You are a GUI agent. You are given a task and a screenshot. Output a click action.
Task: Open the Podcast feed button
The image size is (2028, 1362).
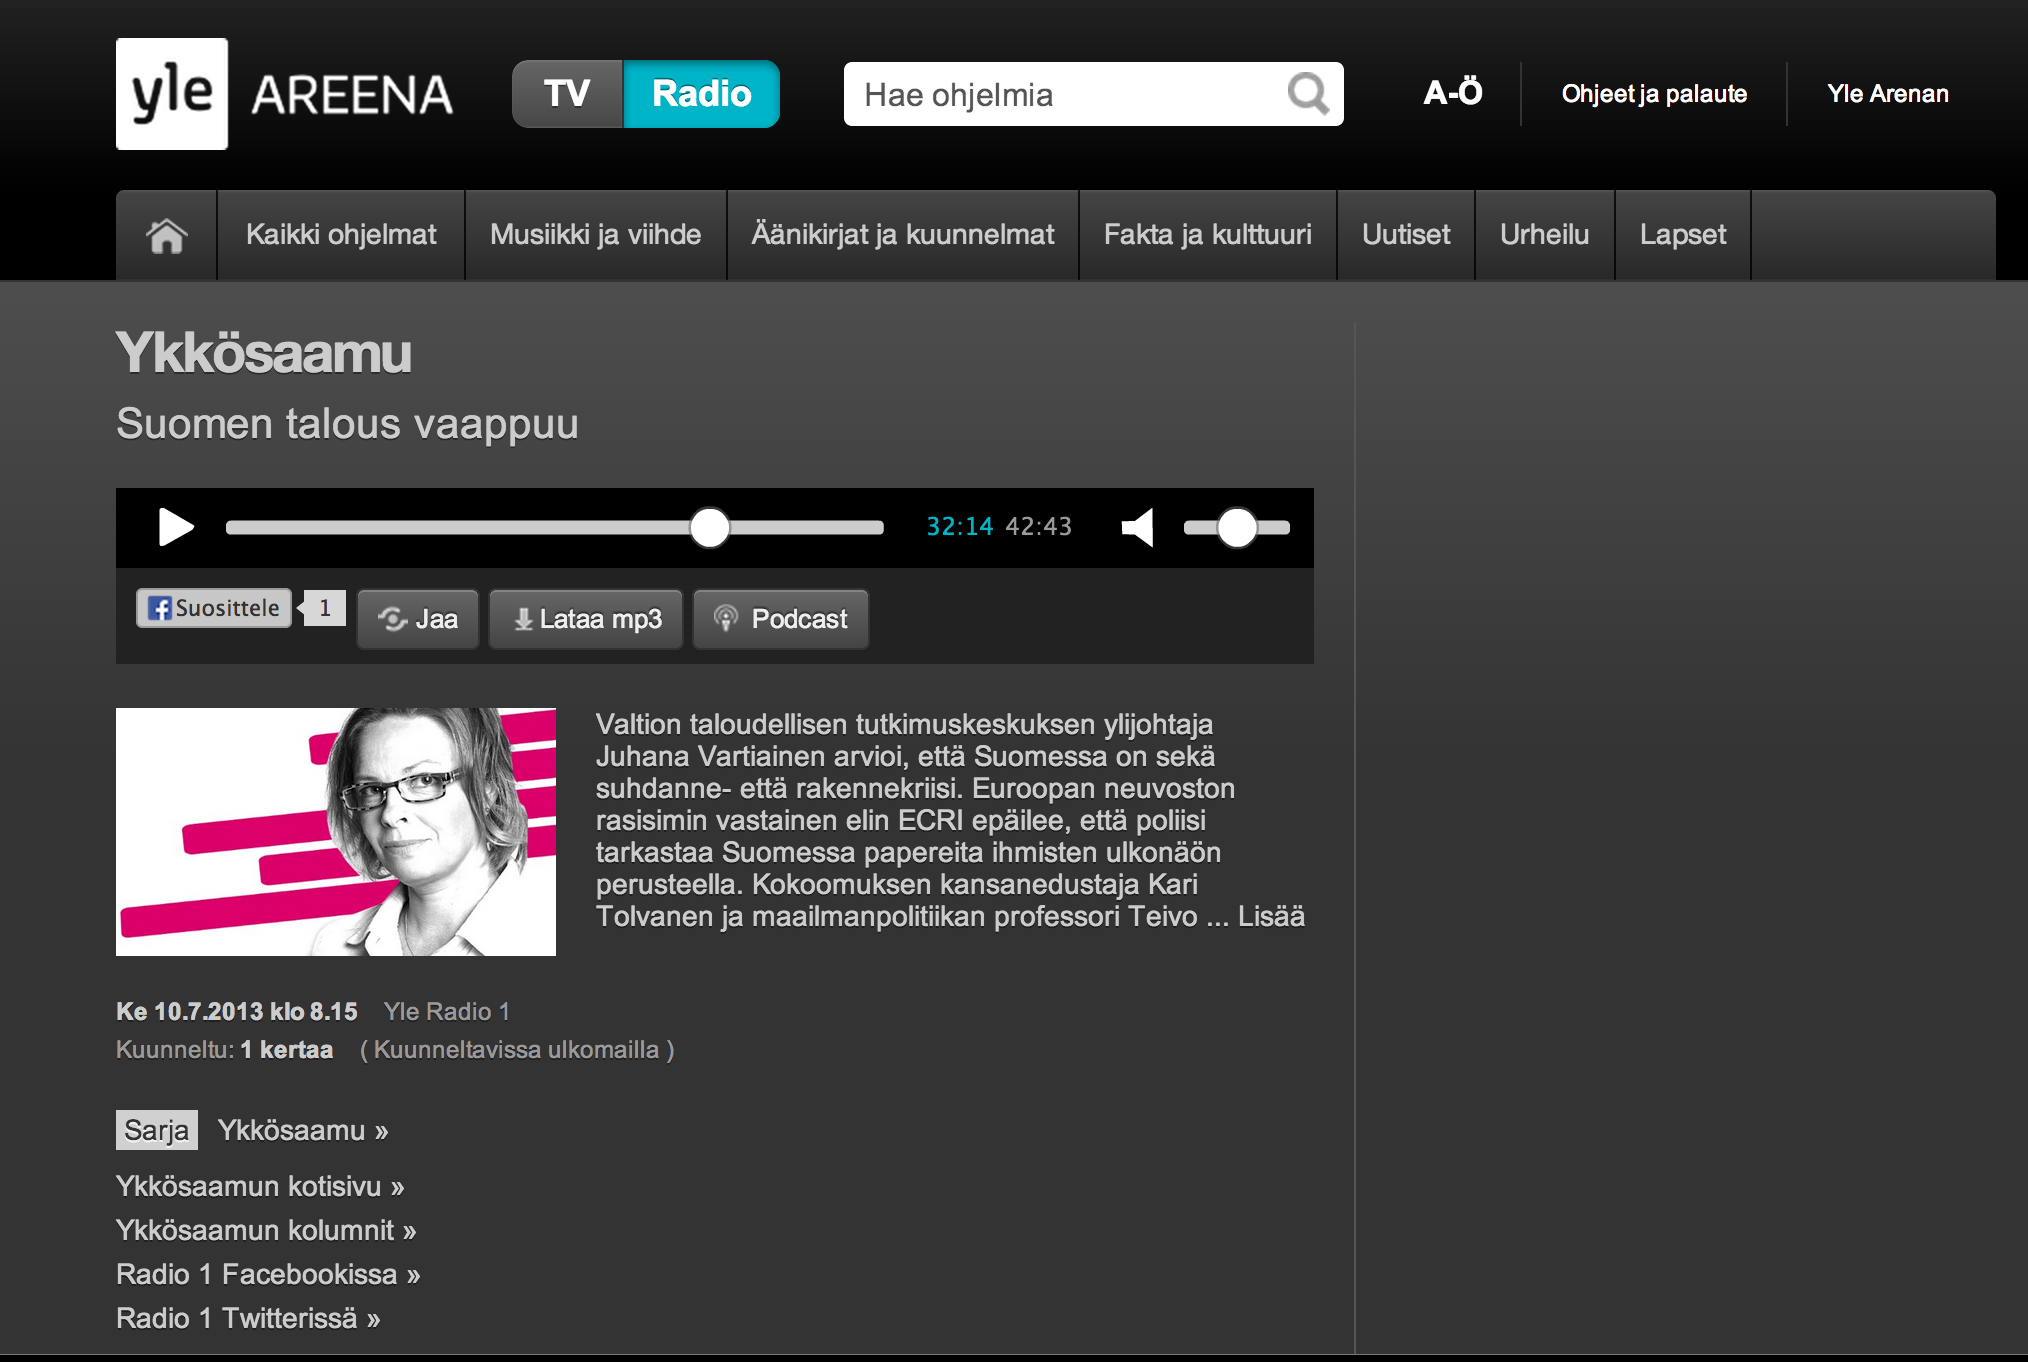click(781, 619)
